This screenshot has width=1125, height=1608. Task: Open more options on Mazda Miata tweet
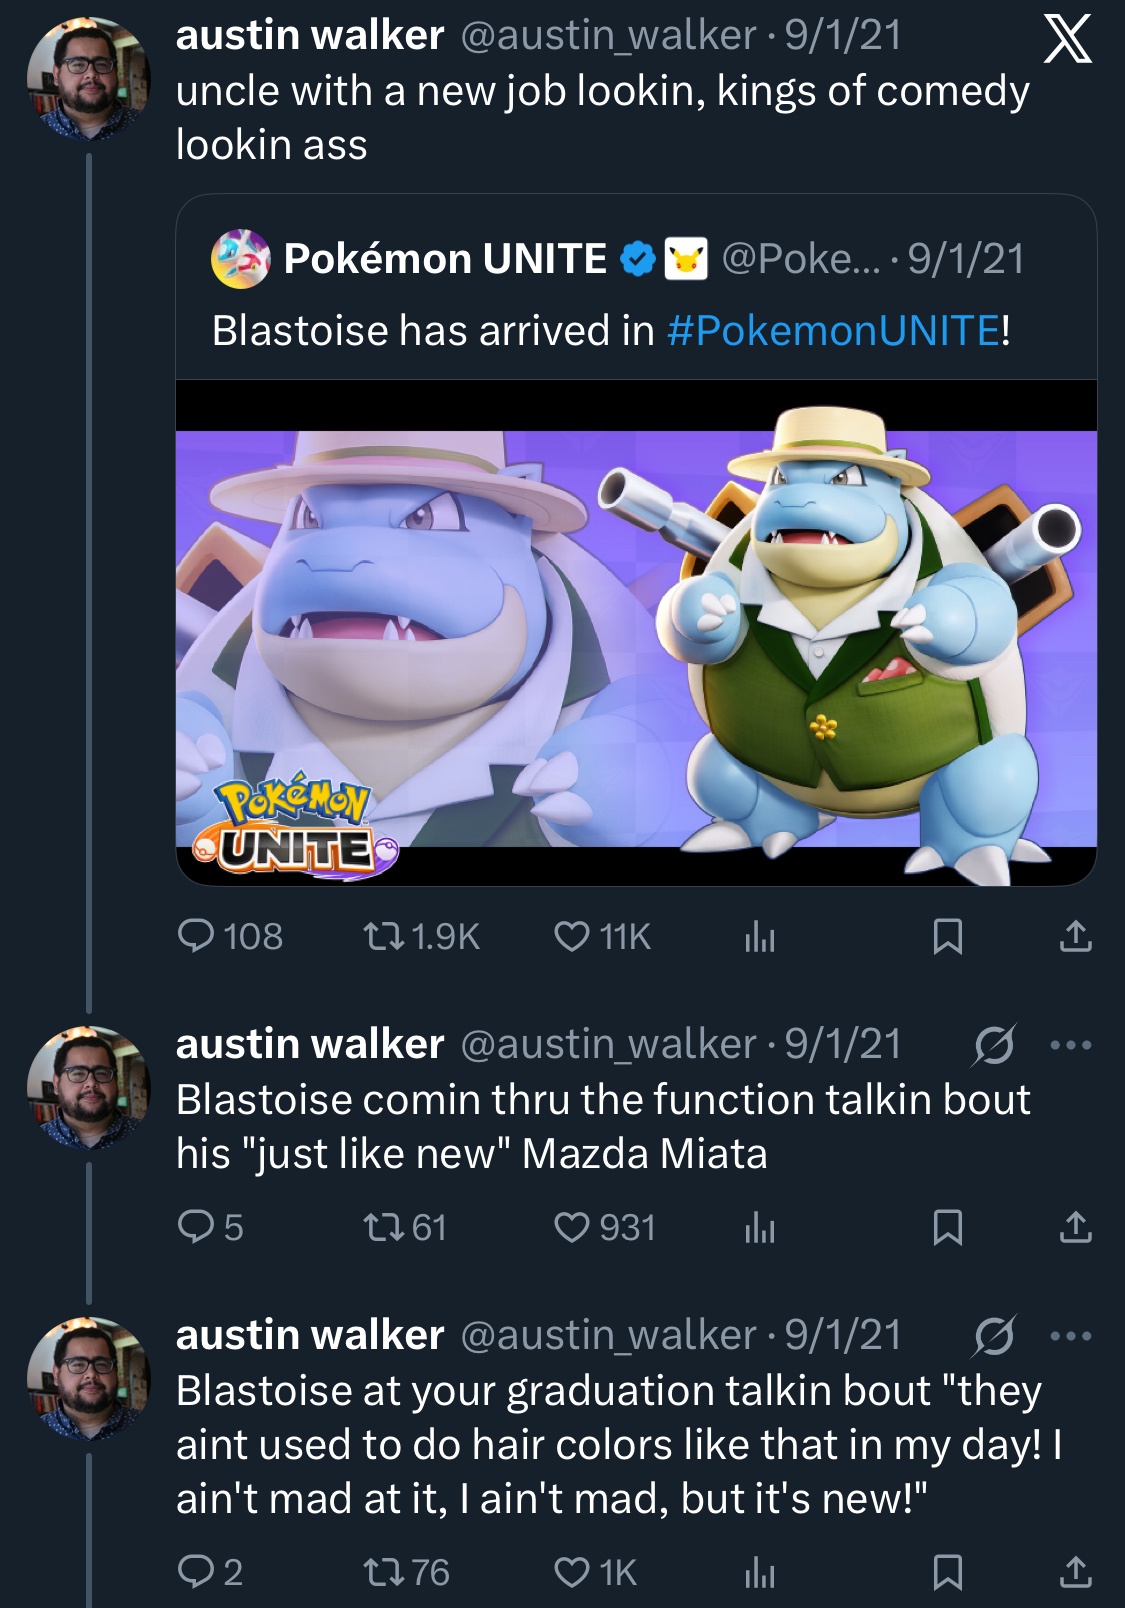(1071, 1045)
